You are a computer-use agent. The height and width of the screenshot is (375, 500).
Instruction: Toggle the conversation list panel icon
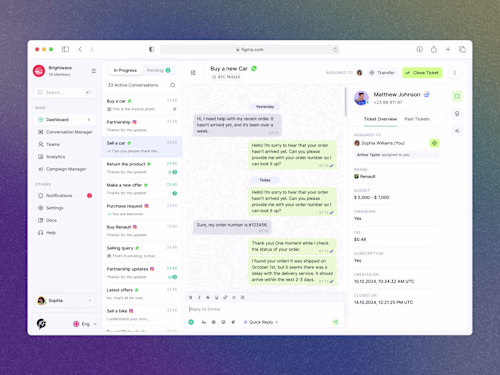tap(193, 72)
